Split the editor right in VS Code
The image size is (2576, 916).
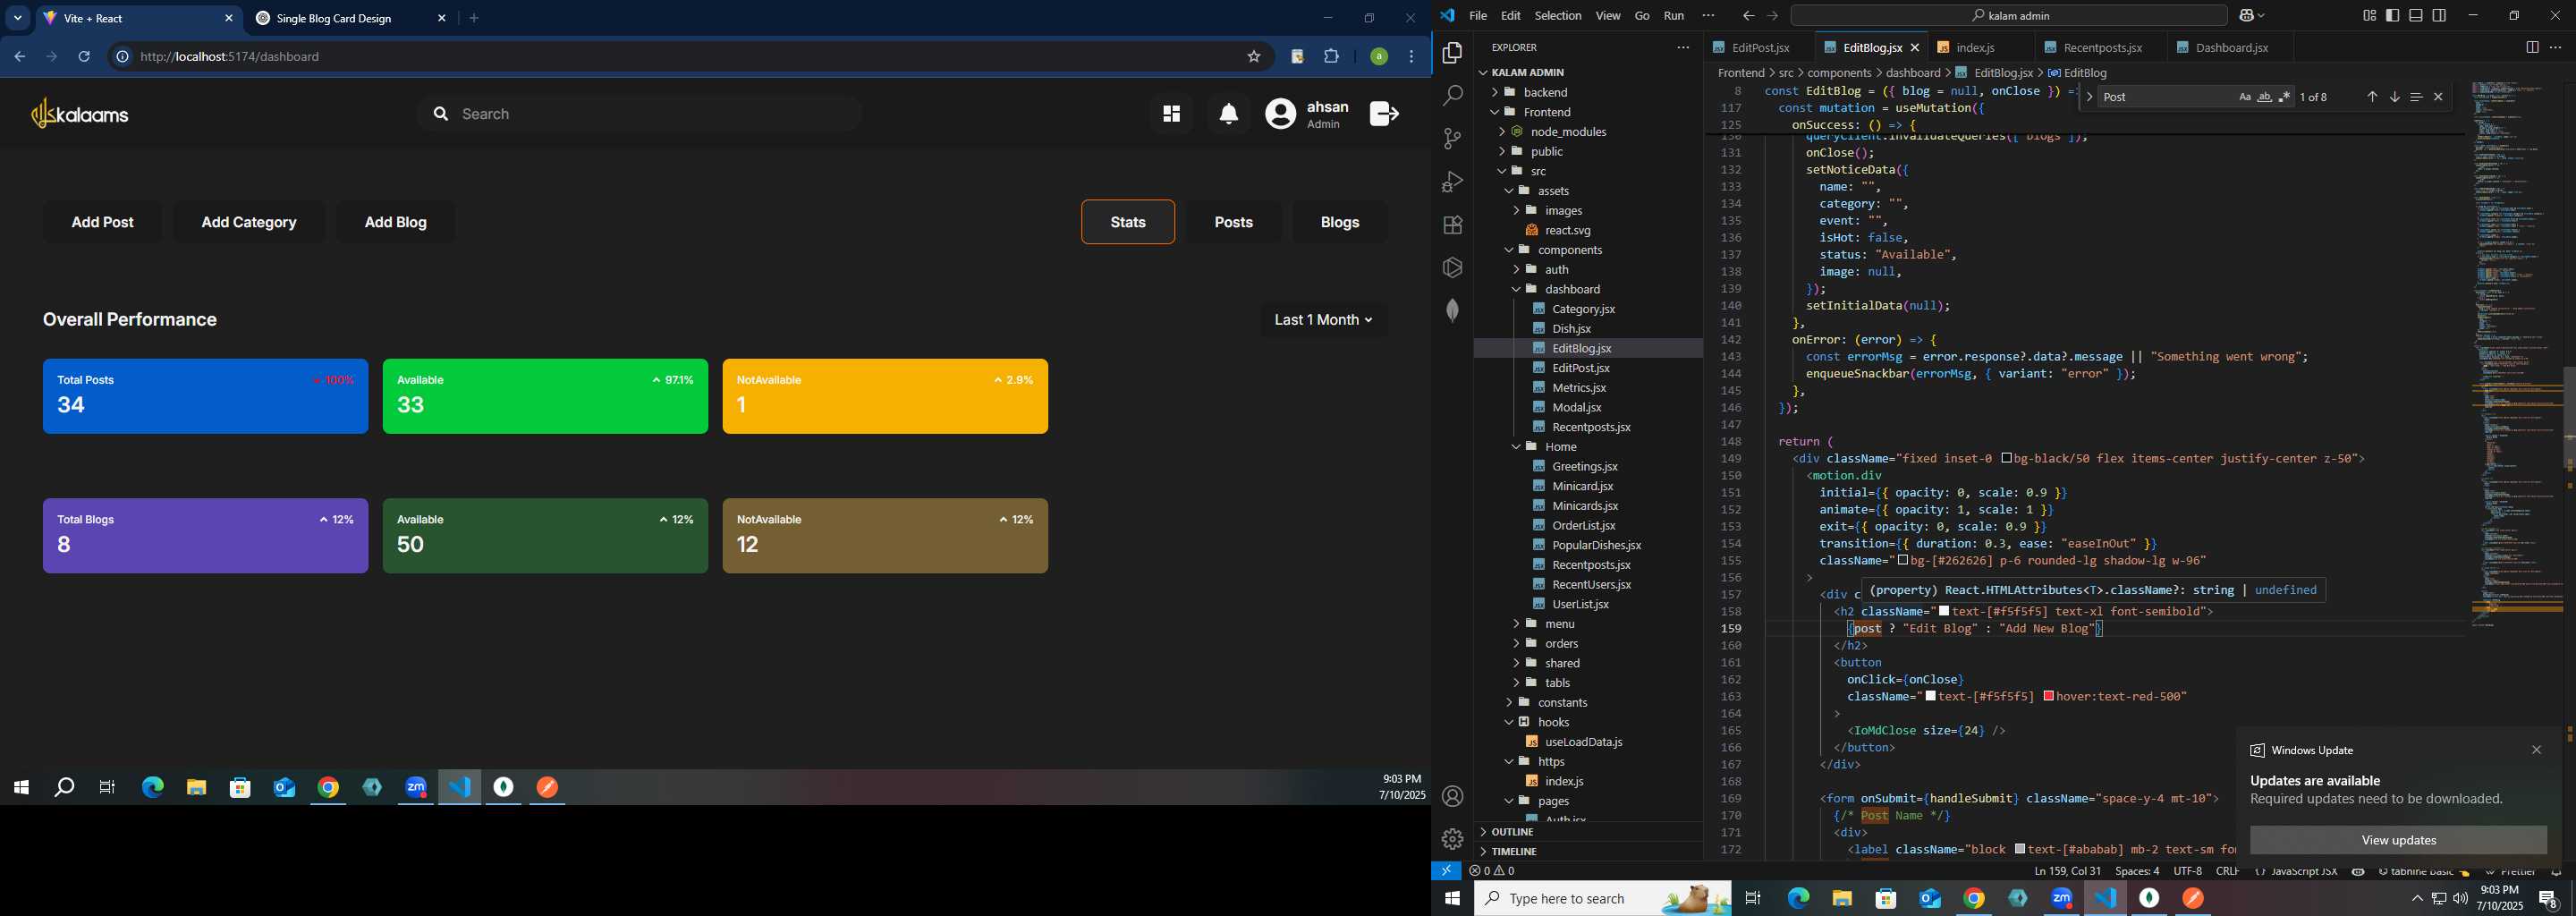2532,48
